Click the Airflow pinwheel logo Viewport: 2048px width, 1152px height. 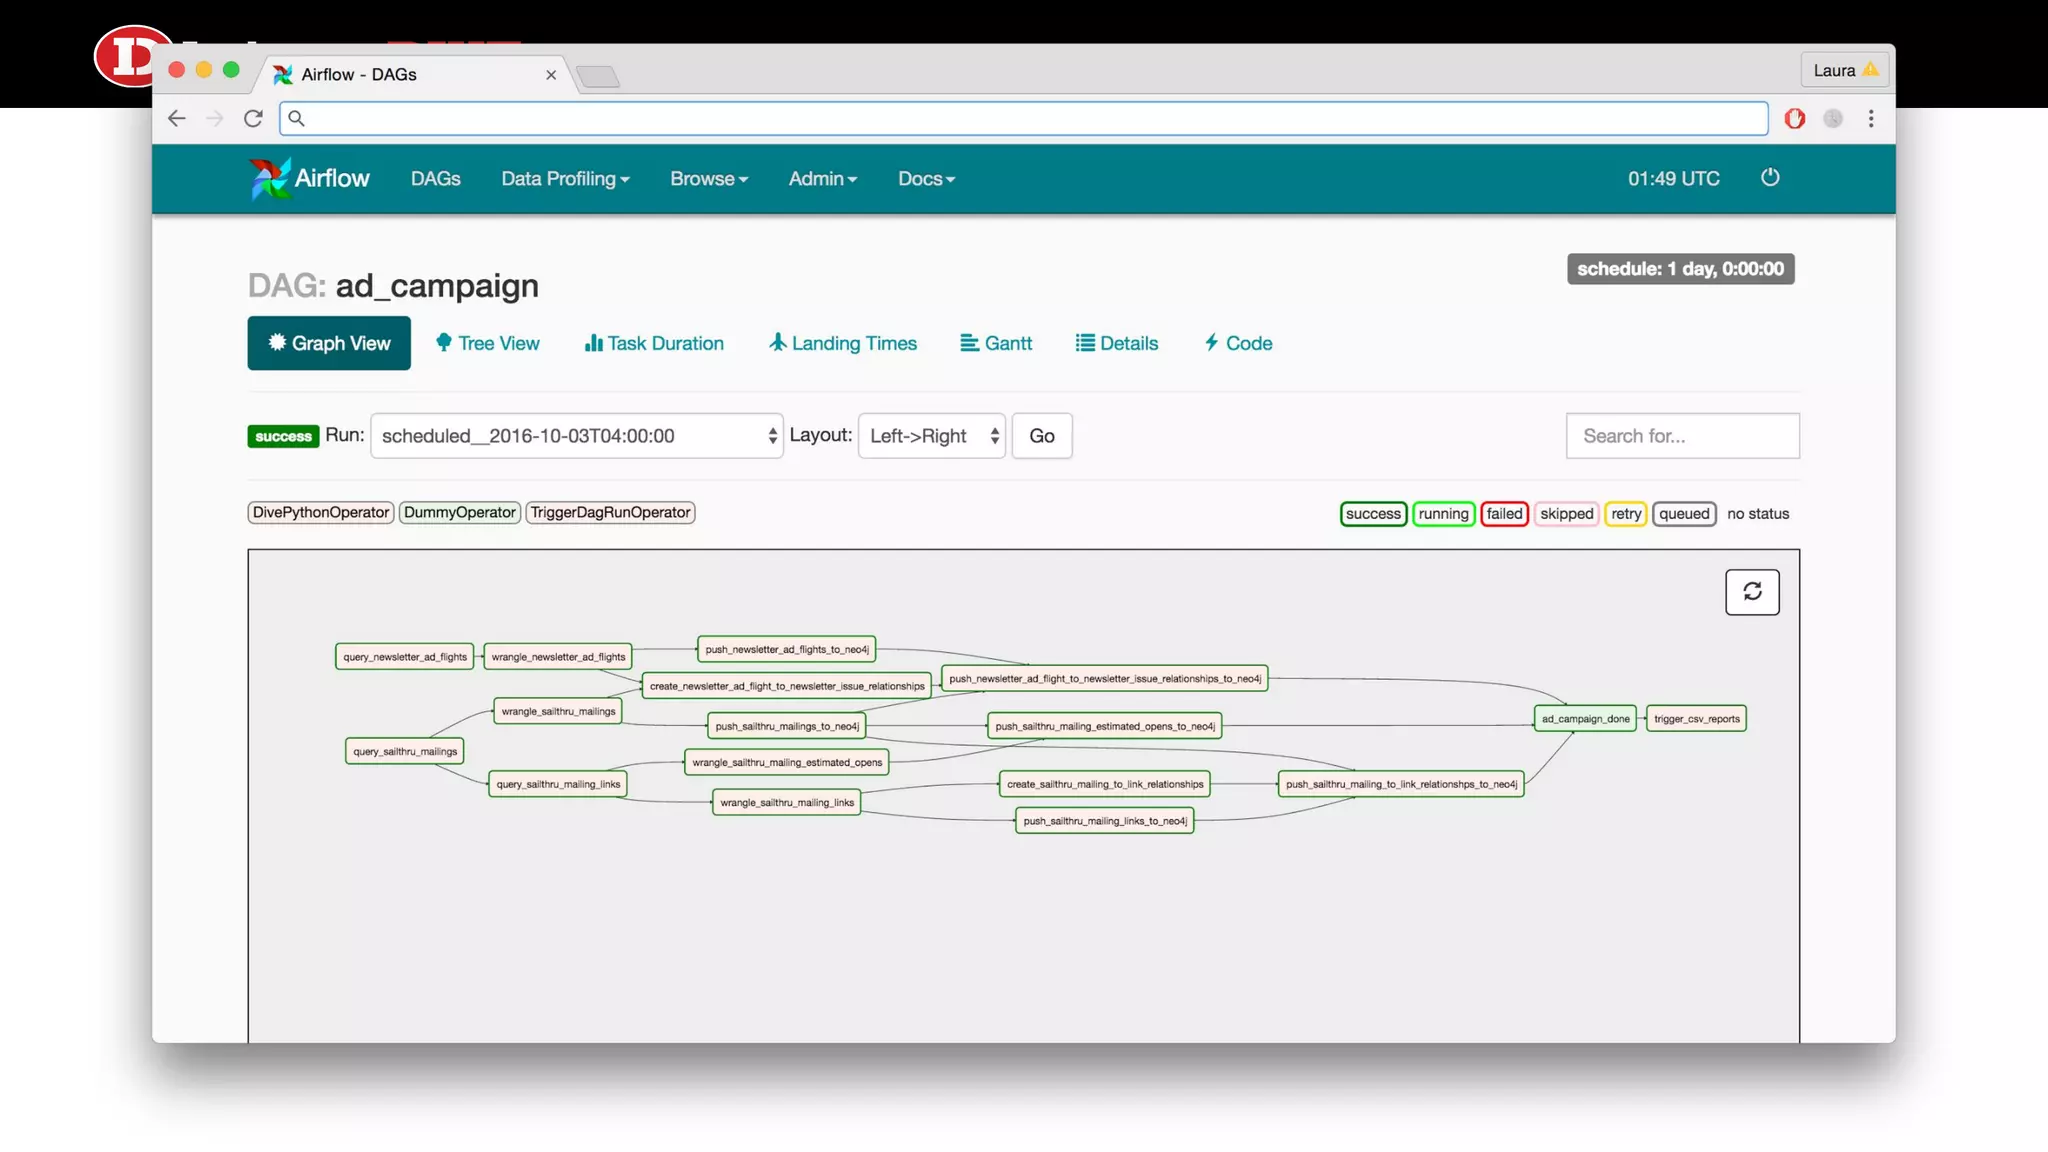pos(269,179)
